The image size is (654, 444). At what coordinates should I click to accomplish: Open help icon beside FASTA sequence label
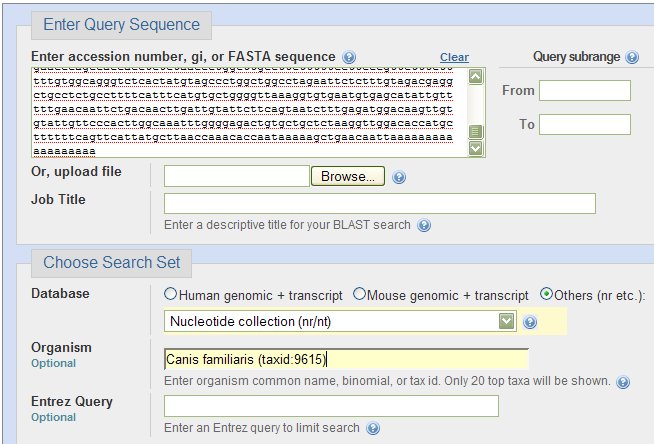click(x=349, y=57)
